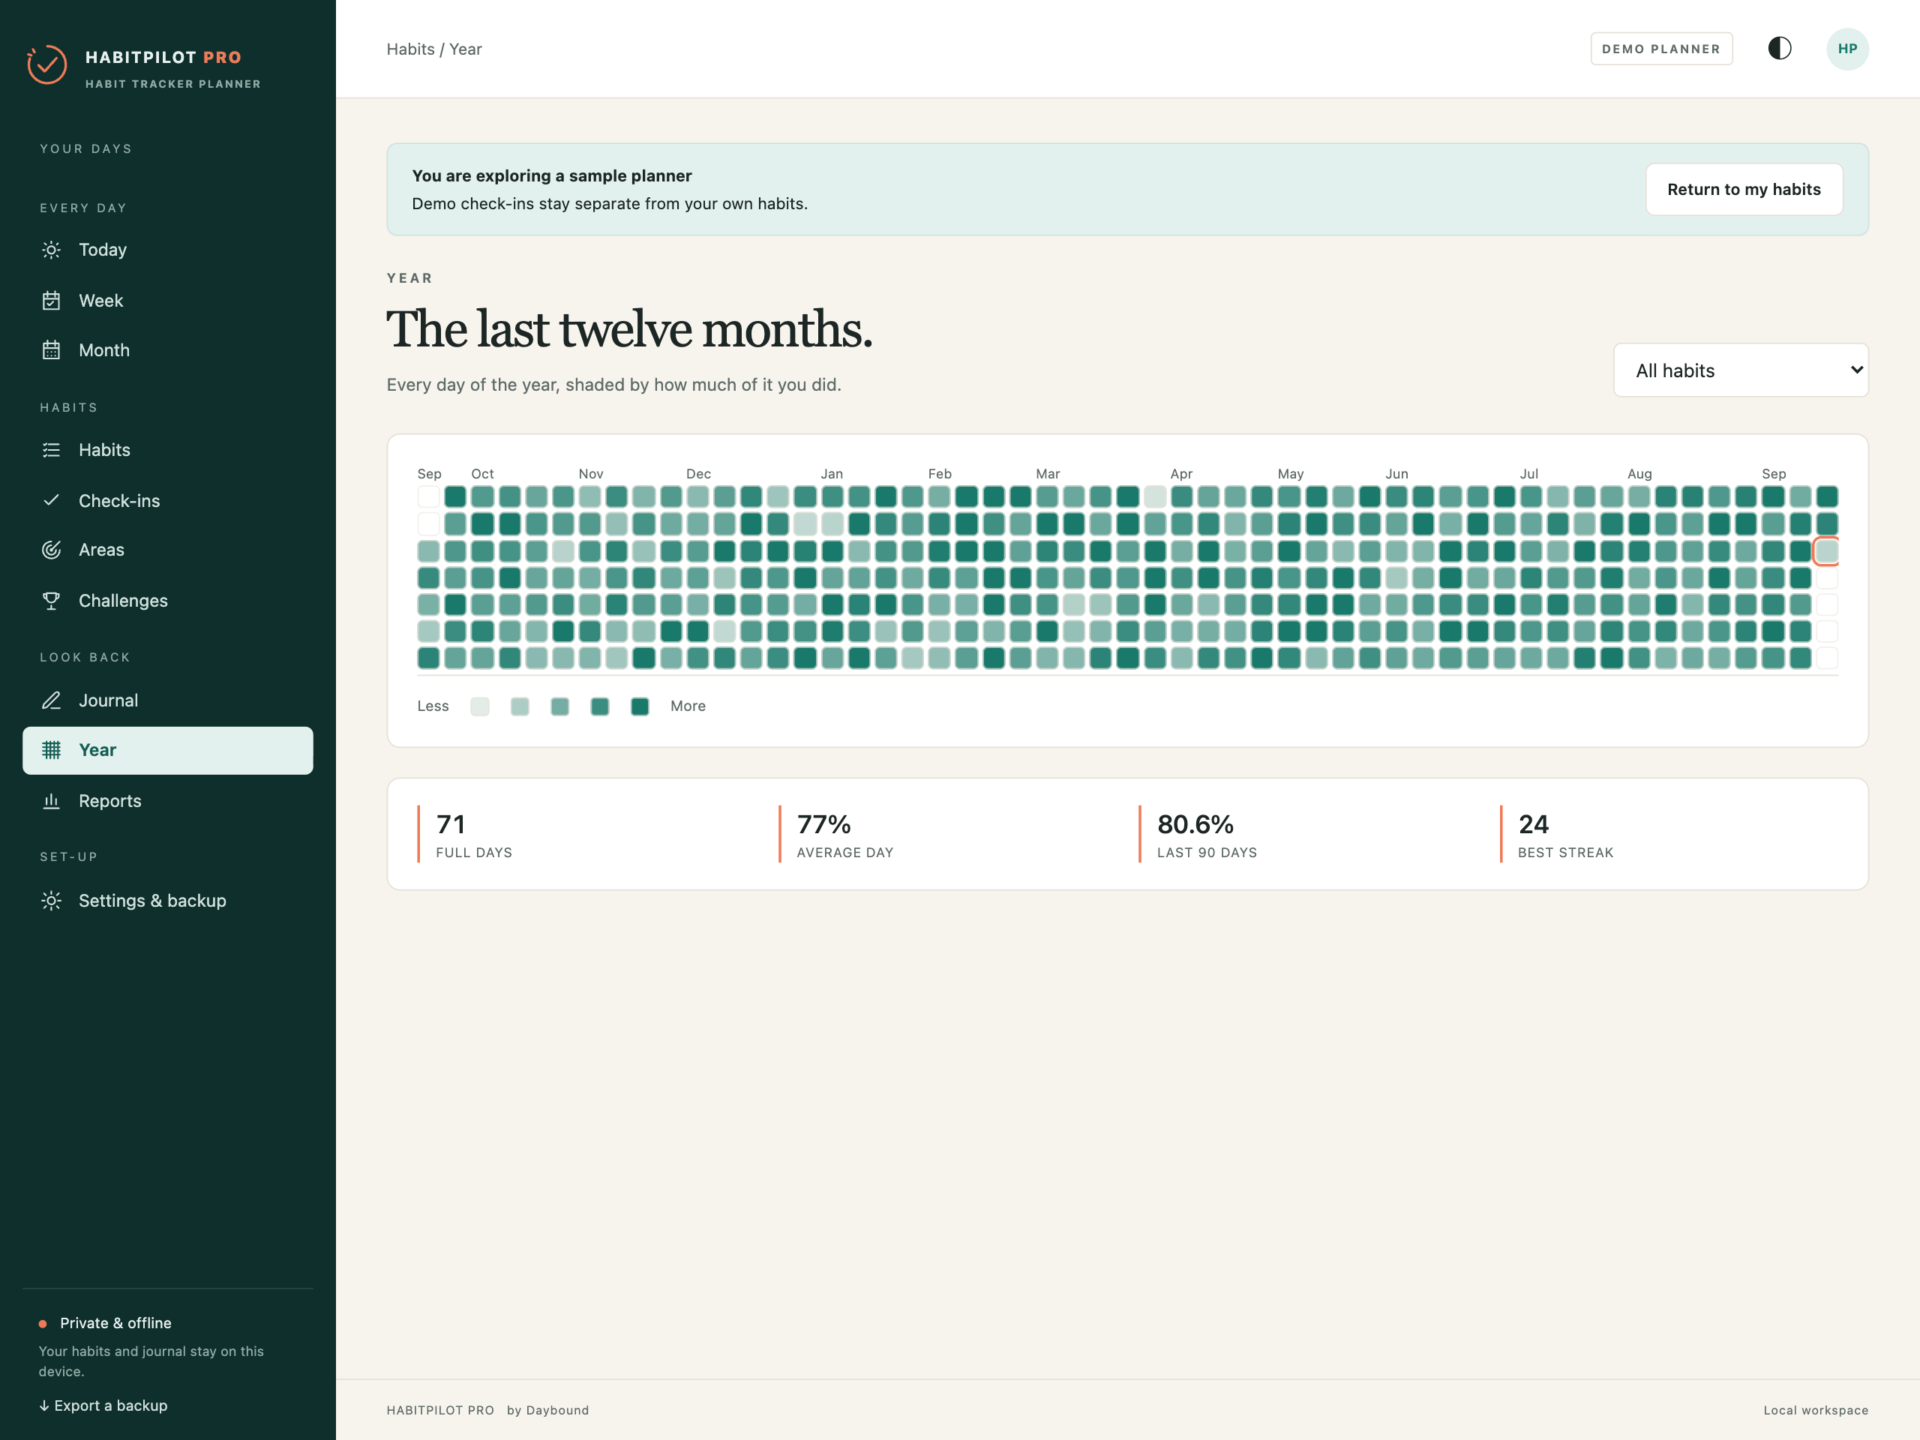
Task: Open the Week view in sidebar
Action: 167,300
